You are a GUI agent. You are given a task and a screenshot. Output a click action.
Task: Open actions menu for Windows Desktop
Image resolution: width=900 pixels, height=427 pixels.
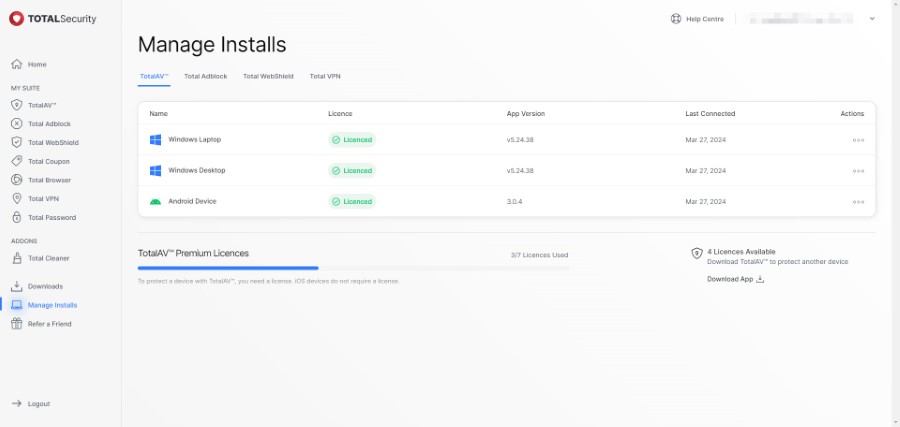click(858, 171)
